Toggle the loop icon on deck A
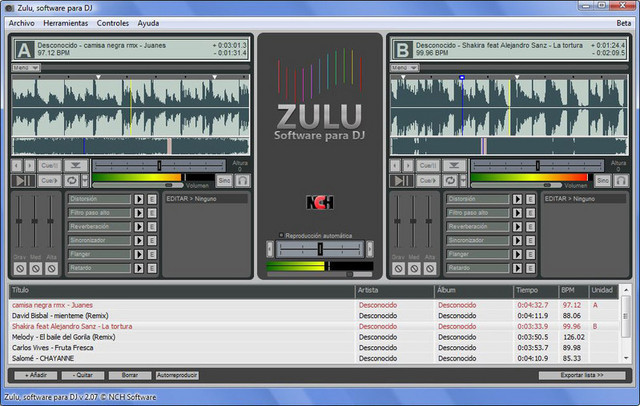640x406 pixels. (71, 180)
